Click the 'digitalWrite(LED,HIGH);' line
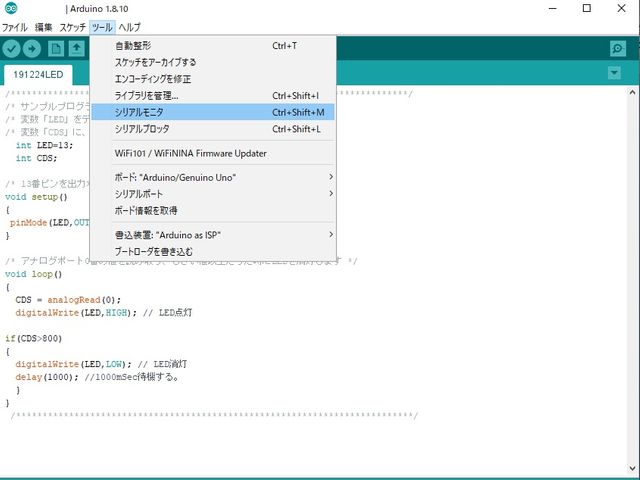This screenshot has width=640, height=480. 76,313
